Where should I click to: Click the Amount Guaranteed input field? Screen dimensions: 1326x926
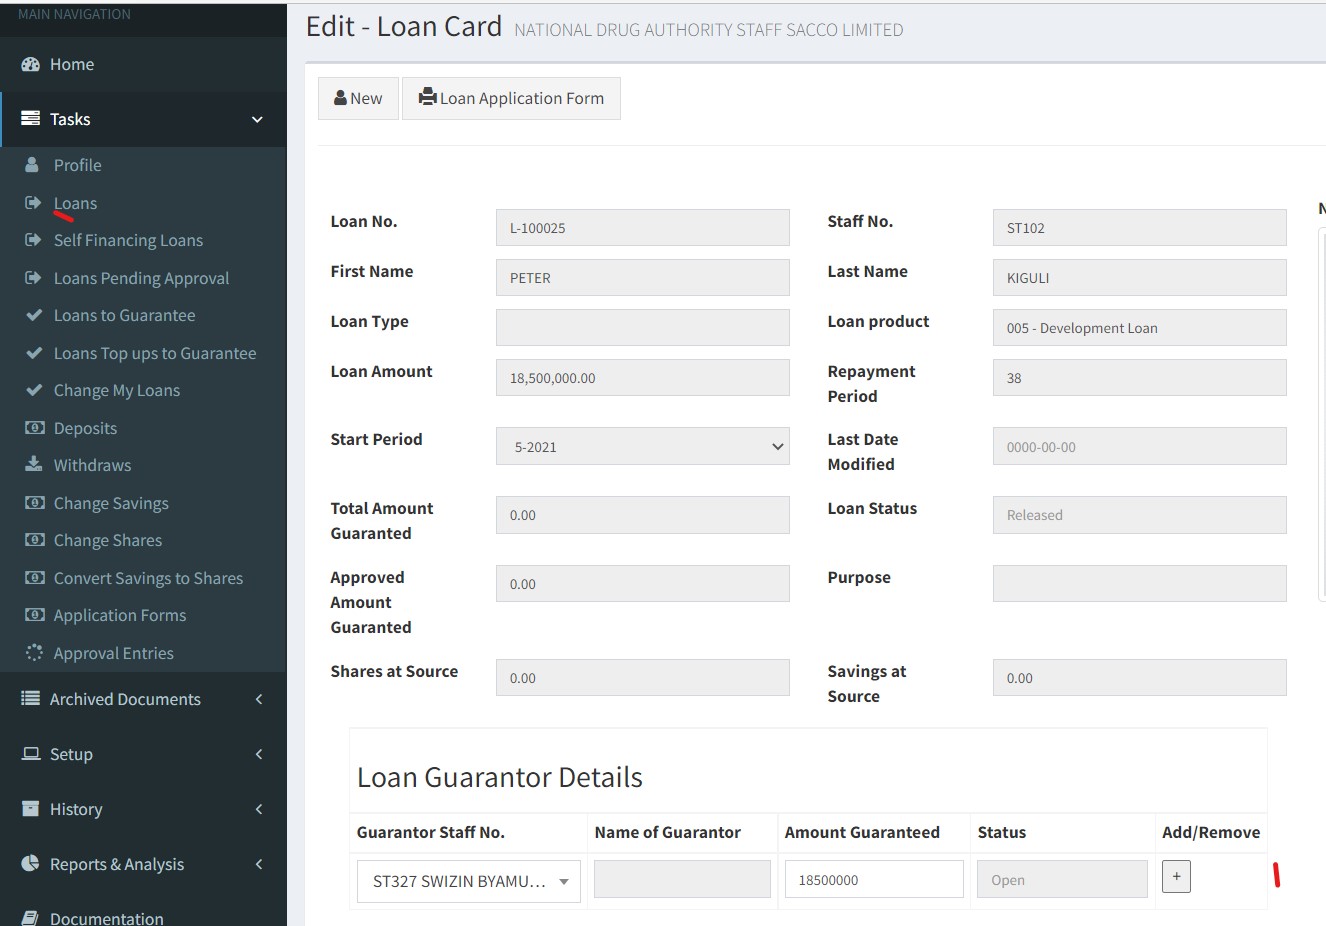tap(873, 880)
